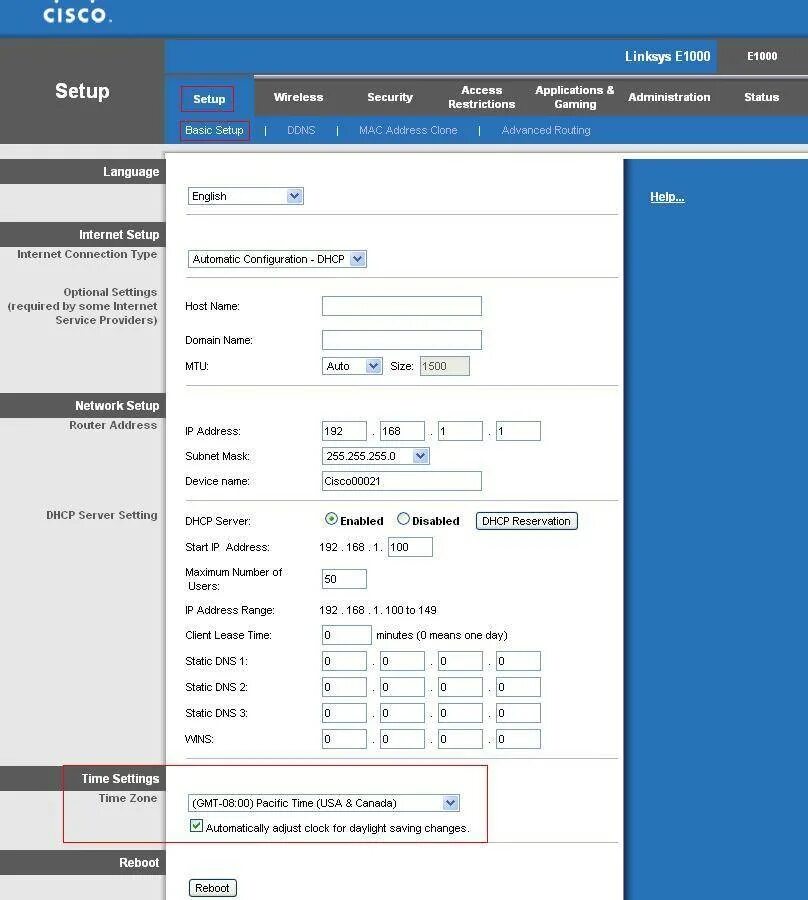Open the Subnet Mask dropdown
The width and height of the screenshot is (808, 900).
[x=375, y=456]
